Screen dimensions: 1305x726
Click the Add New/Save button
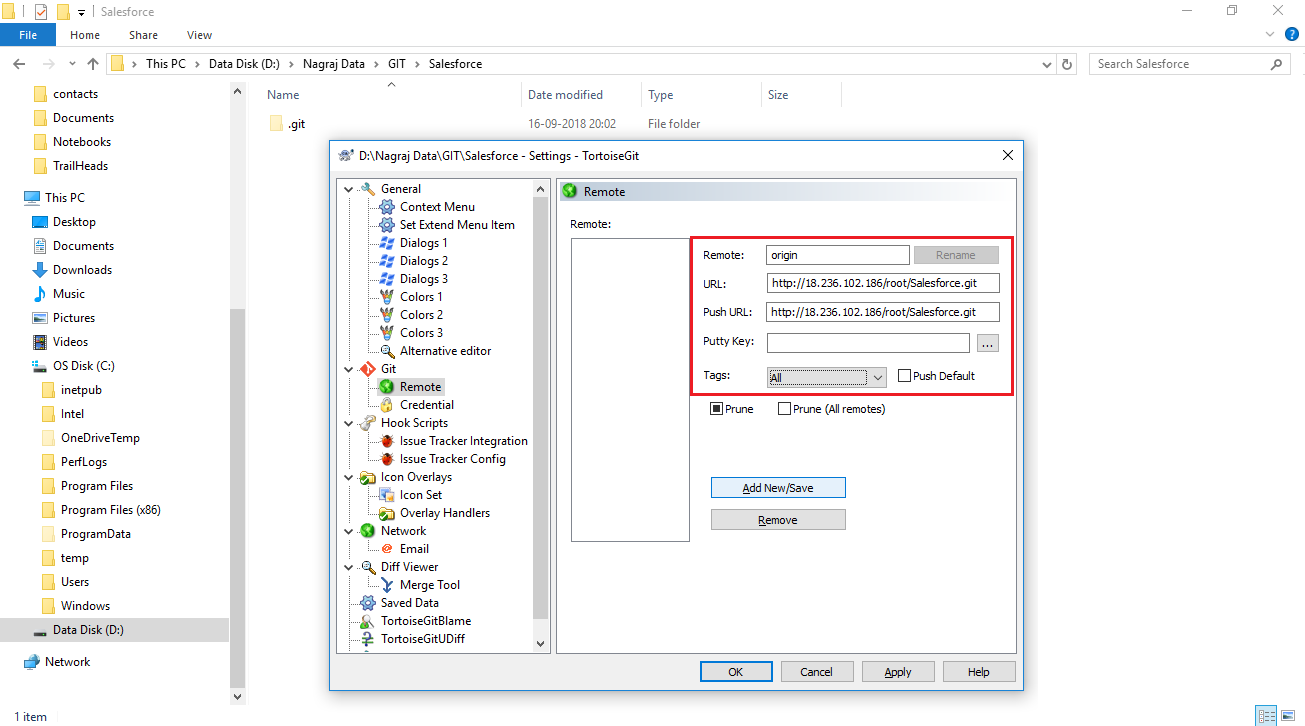[778, 488]
